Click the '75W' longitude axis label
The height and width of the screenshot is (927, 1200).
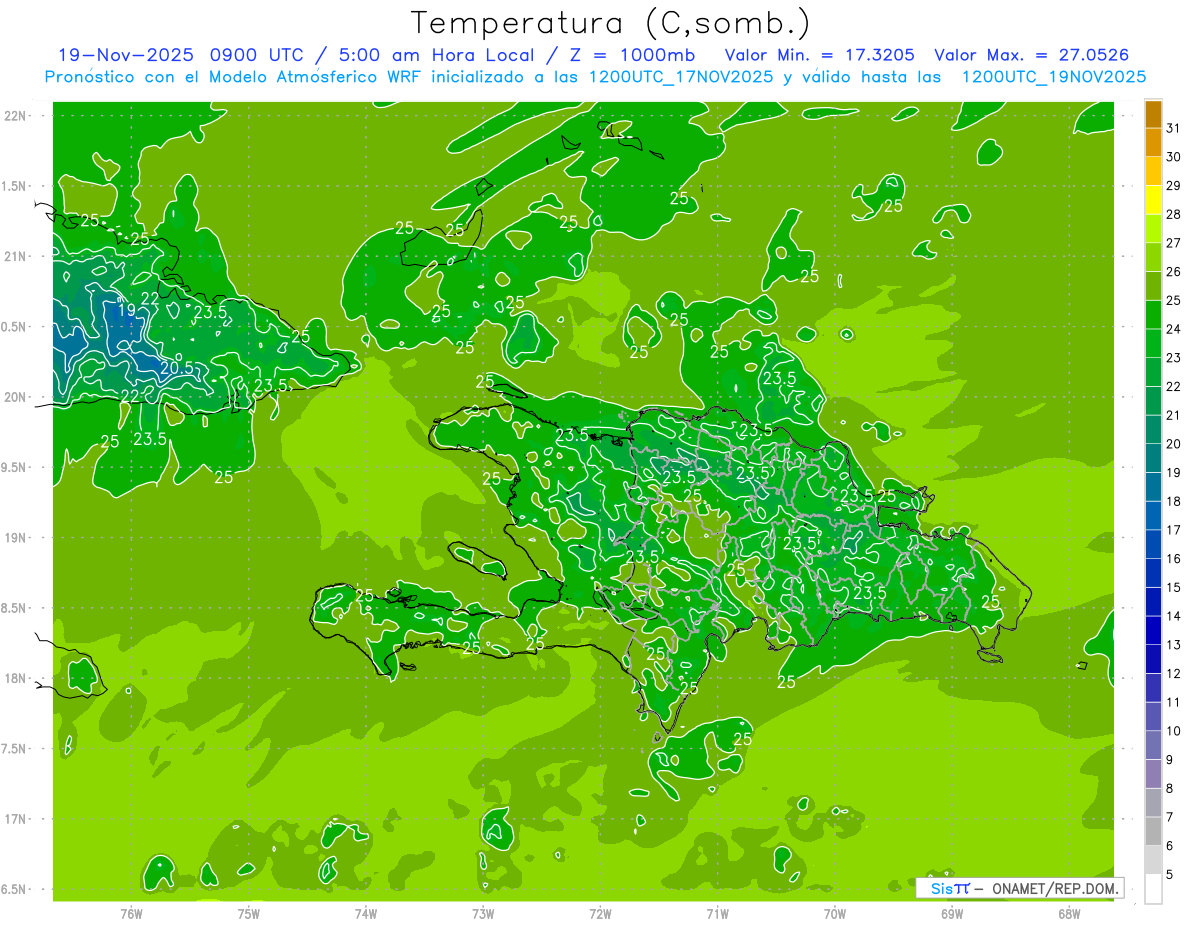(249, 913)
